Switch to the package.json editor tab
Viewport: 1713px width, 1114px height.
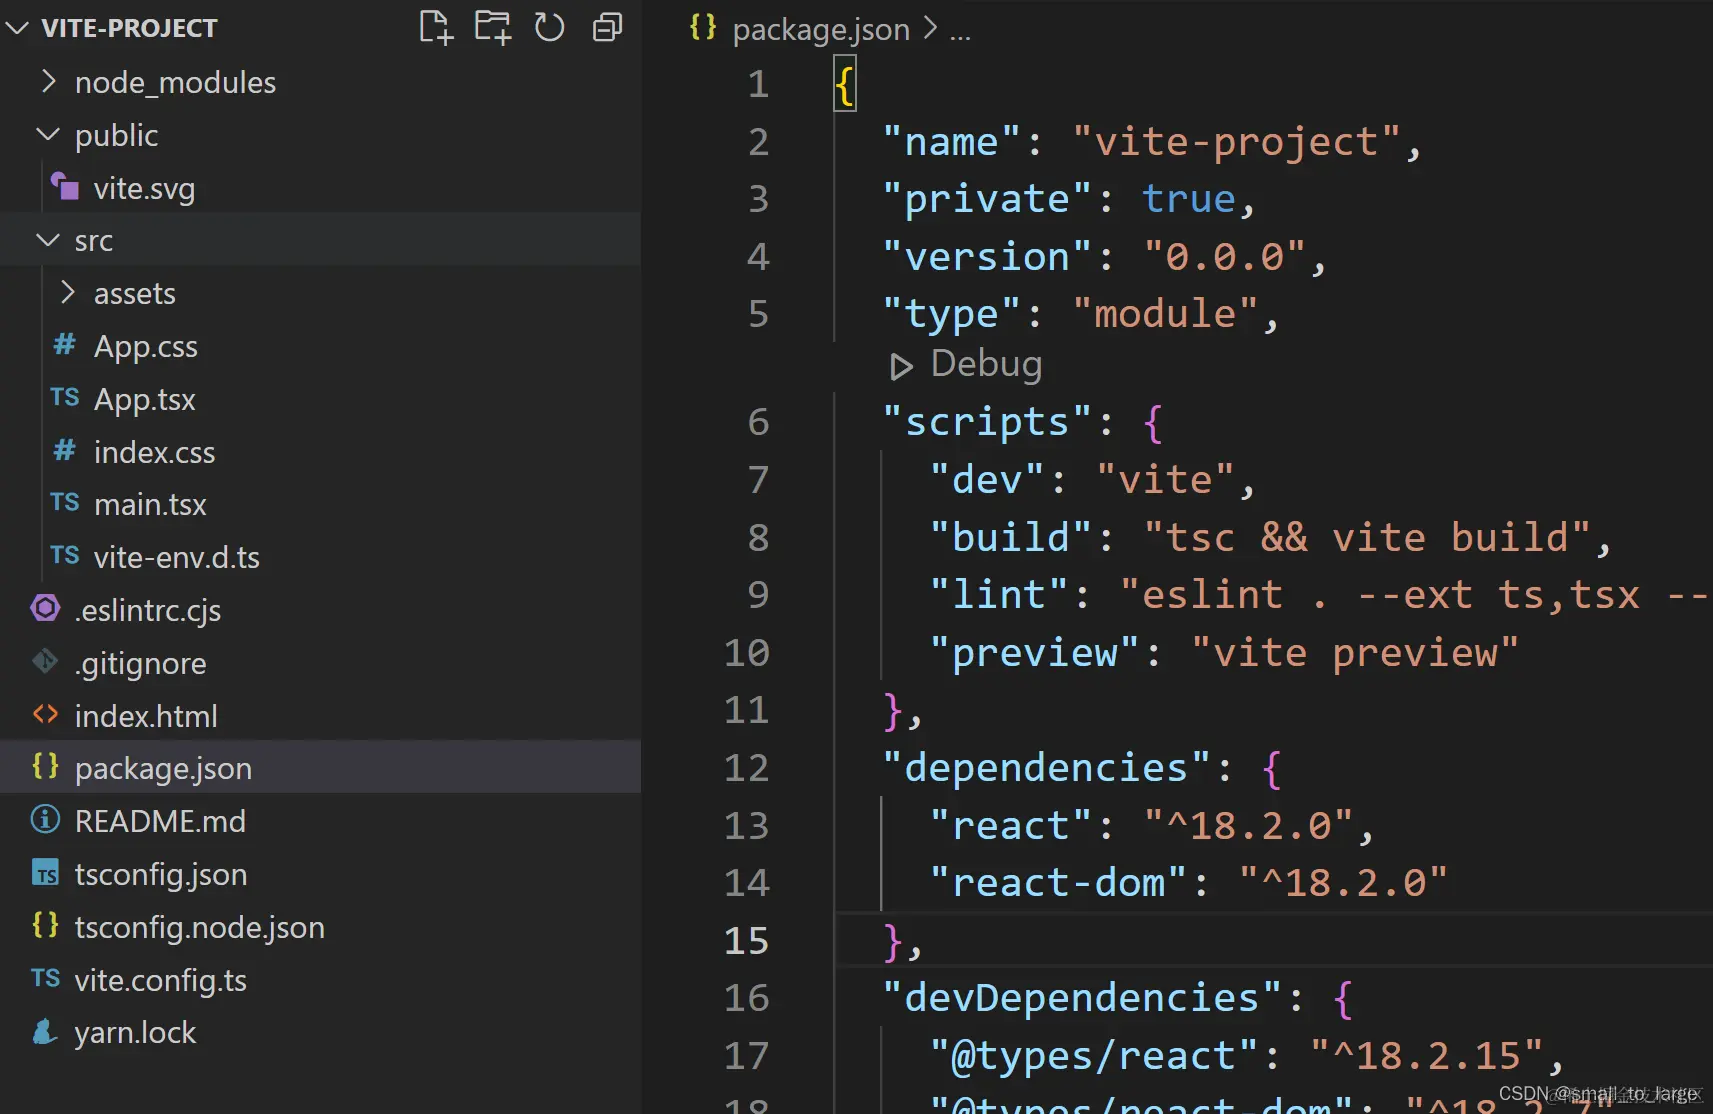point(820,29)
